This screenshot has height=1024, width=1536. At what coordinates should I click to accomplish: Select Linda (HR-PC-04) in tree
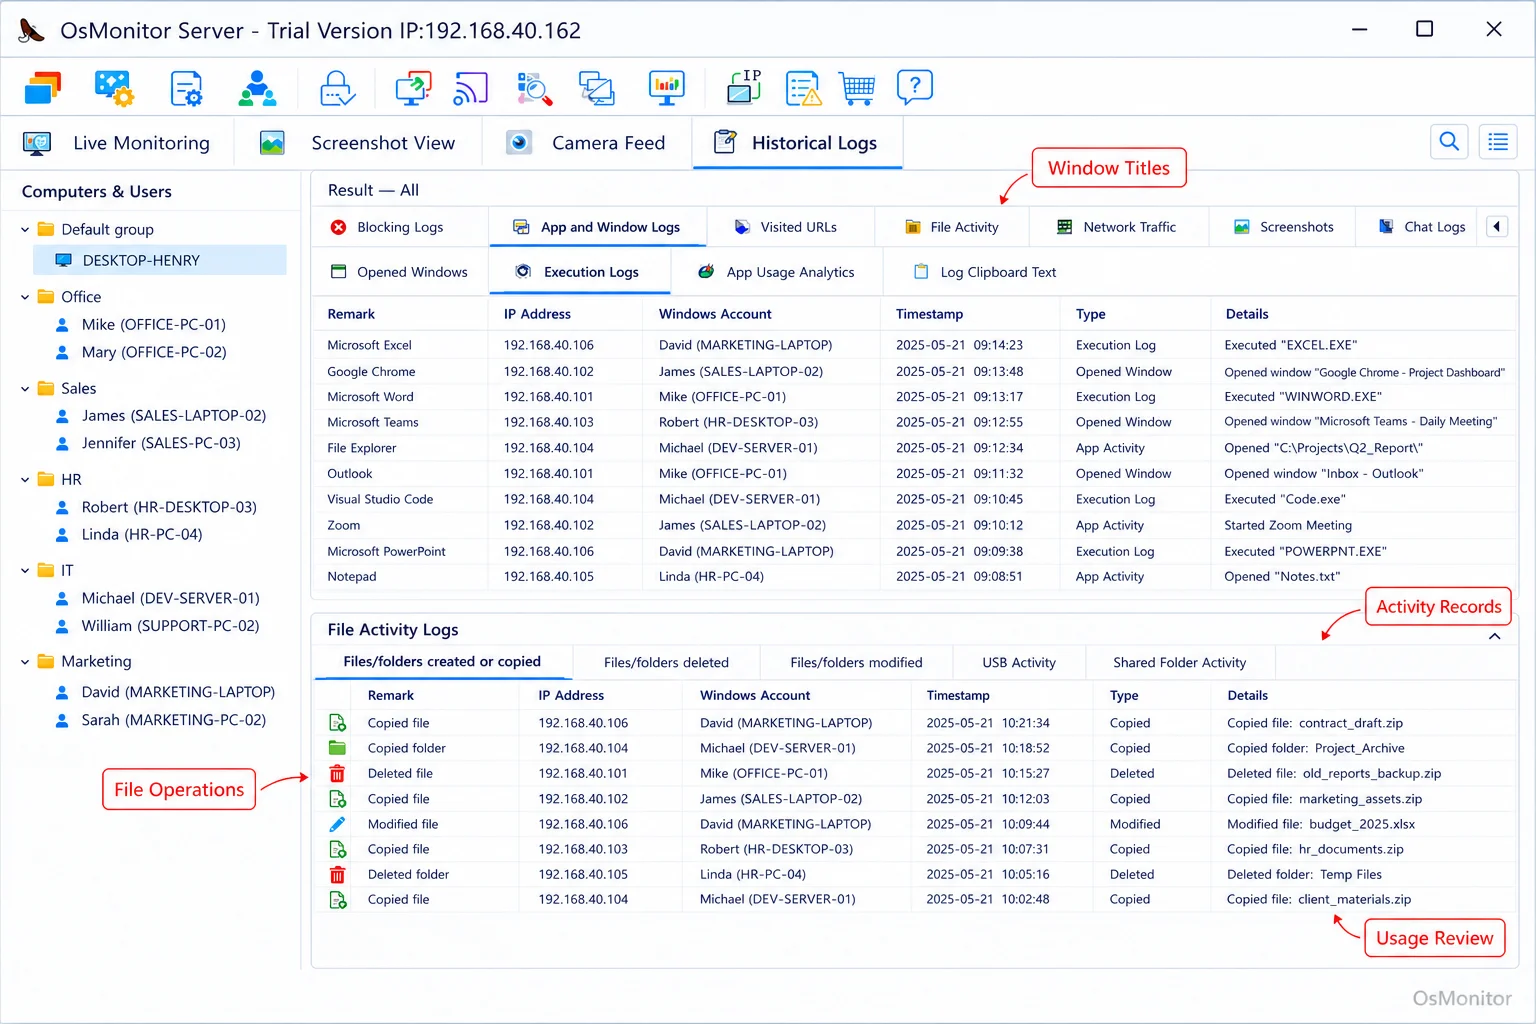(141, 534)
